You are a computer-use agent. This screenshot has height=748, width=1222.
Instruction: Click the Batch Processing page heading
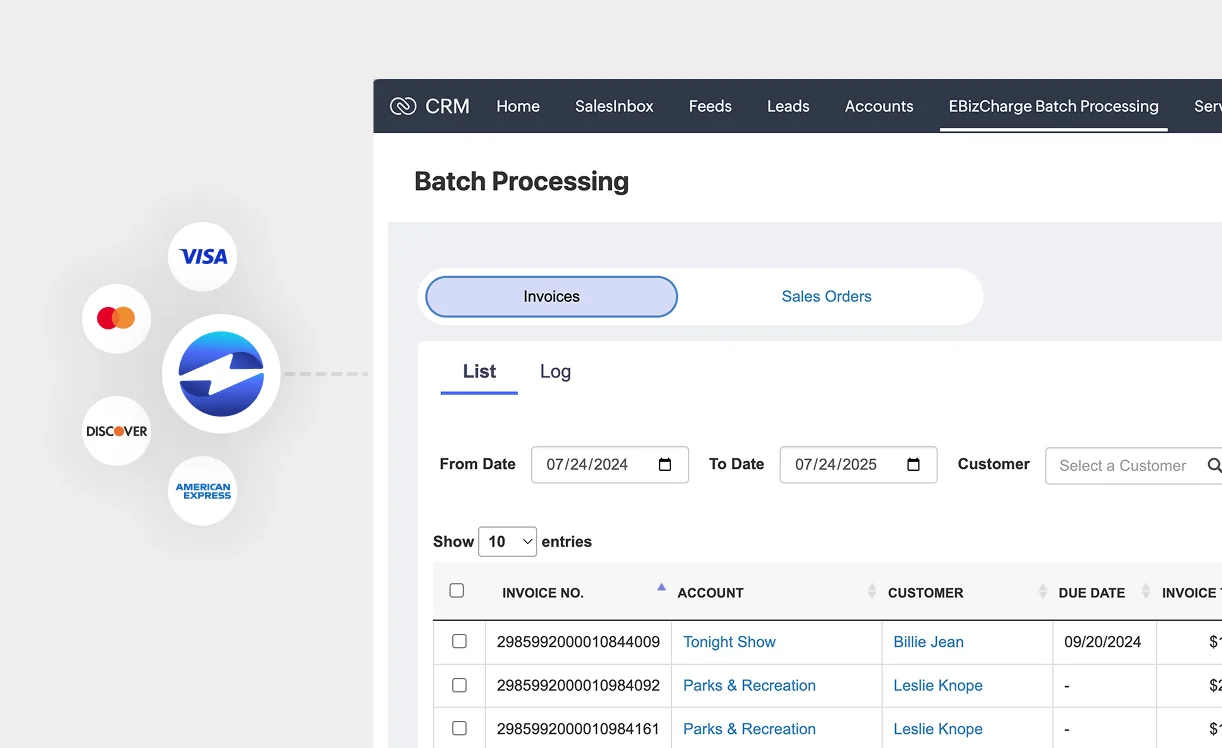(x=522, y=181)
